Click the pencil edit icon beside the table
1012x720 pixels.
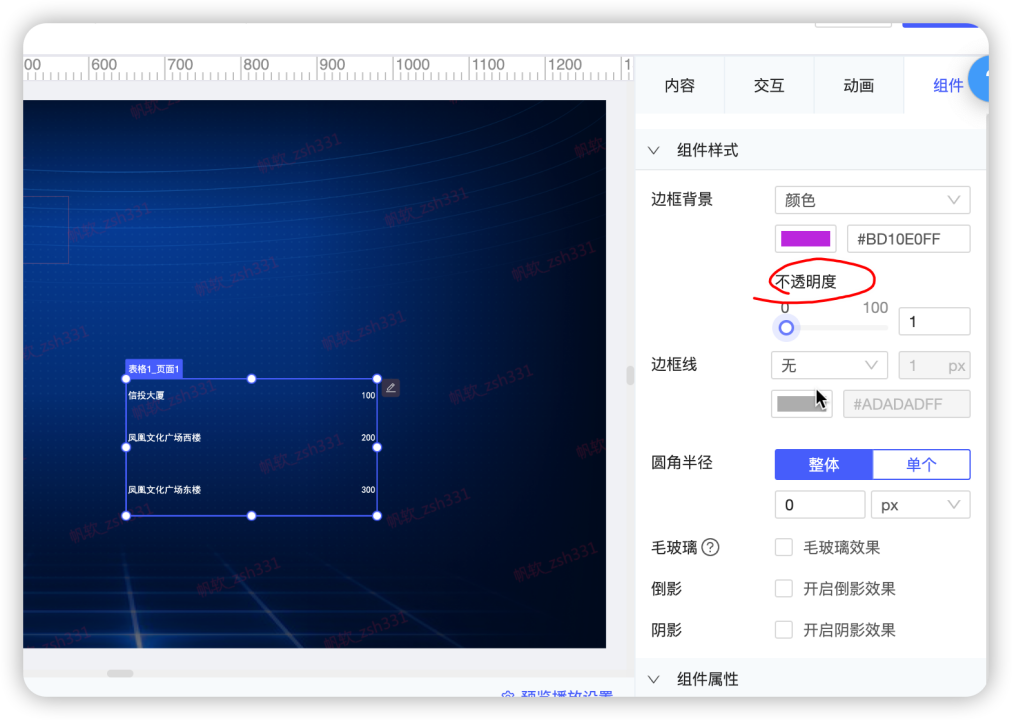click(390, 388)
